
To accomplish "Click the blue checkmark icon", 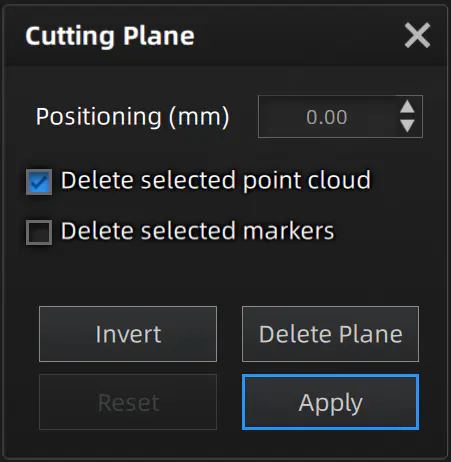I will click(39, 182).
